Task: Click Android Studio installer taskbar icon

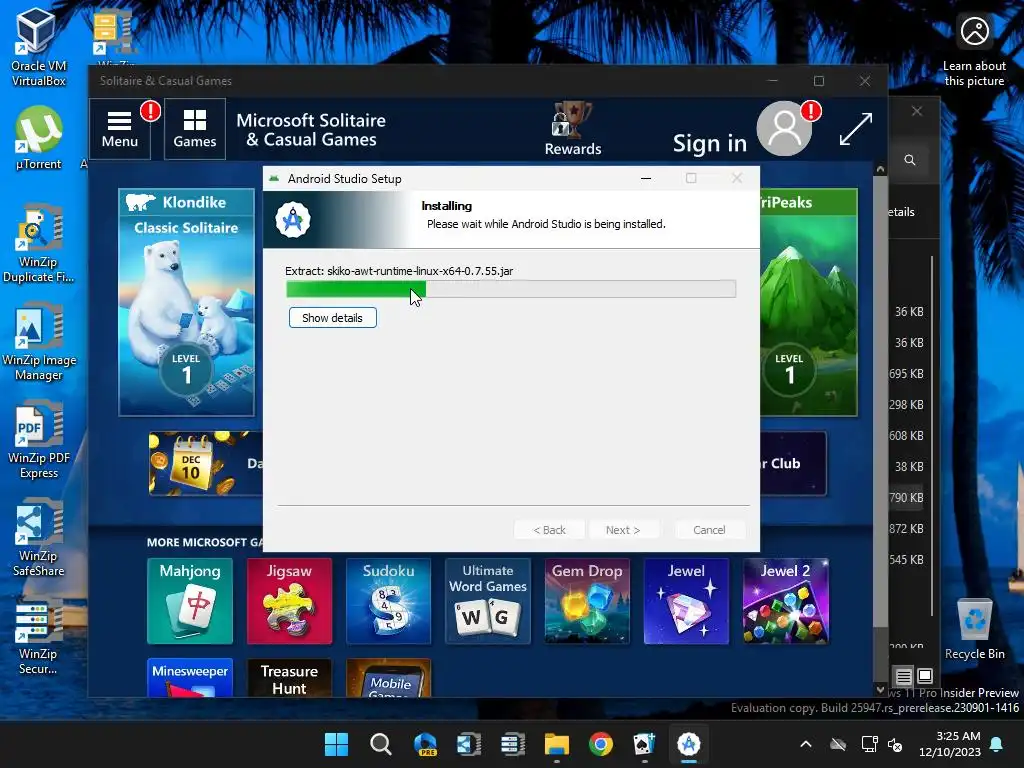Action: tap(688, 744)
